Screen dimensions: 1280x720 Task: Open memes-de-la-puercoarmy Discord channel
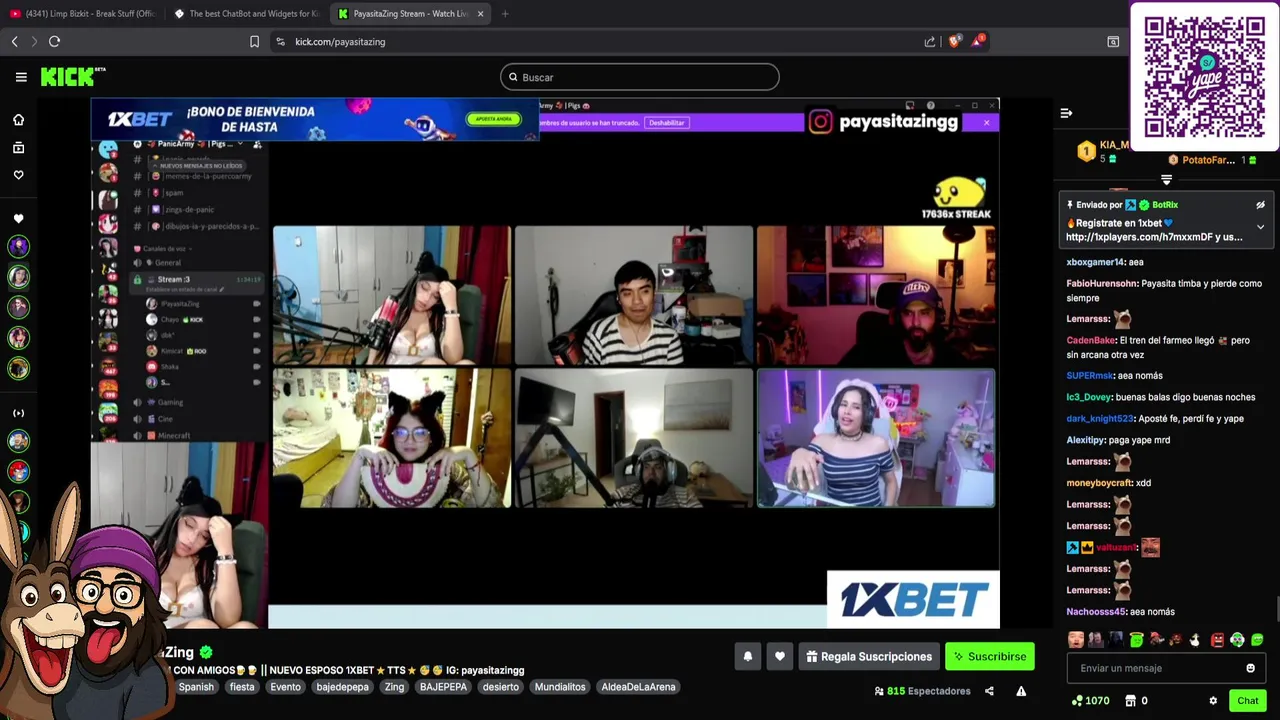[x=207, y=176]
